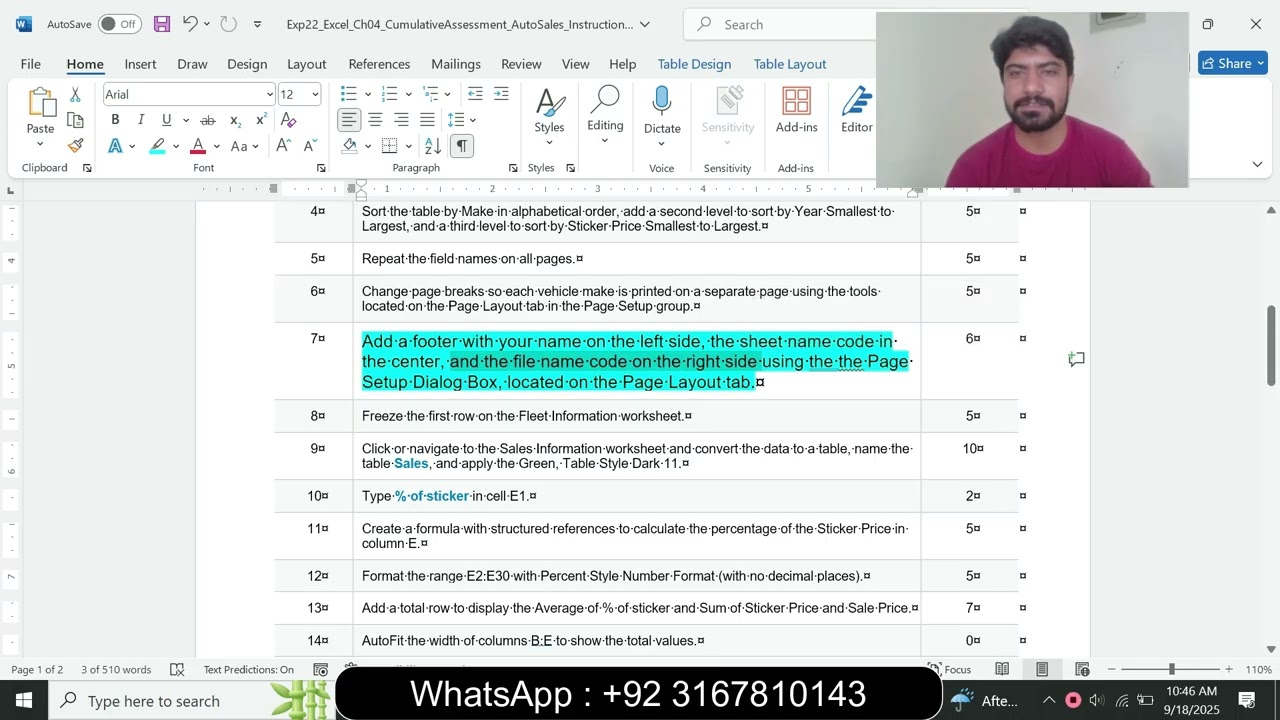This screenshot has width=1280, height=720.
Task: Toggle Align Left paragraph button
Action: coord(349,120)
